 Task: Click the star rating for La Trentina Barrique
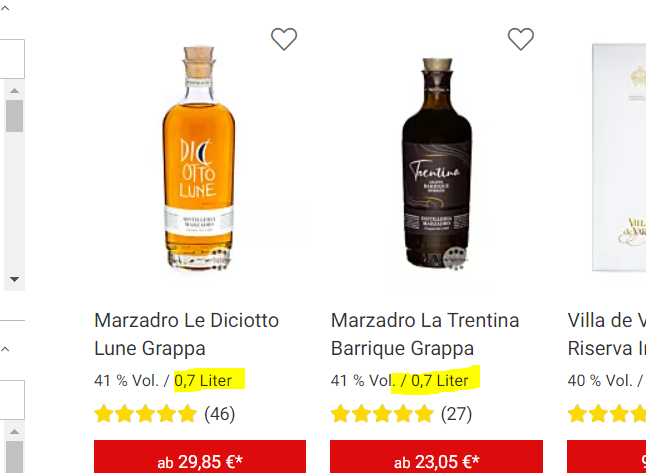click(382, 413)
